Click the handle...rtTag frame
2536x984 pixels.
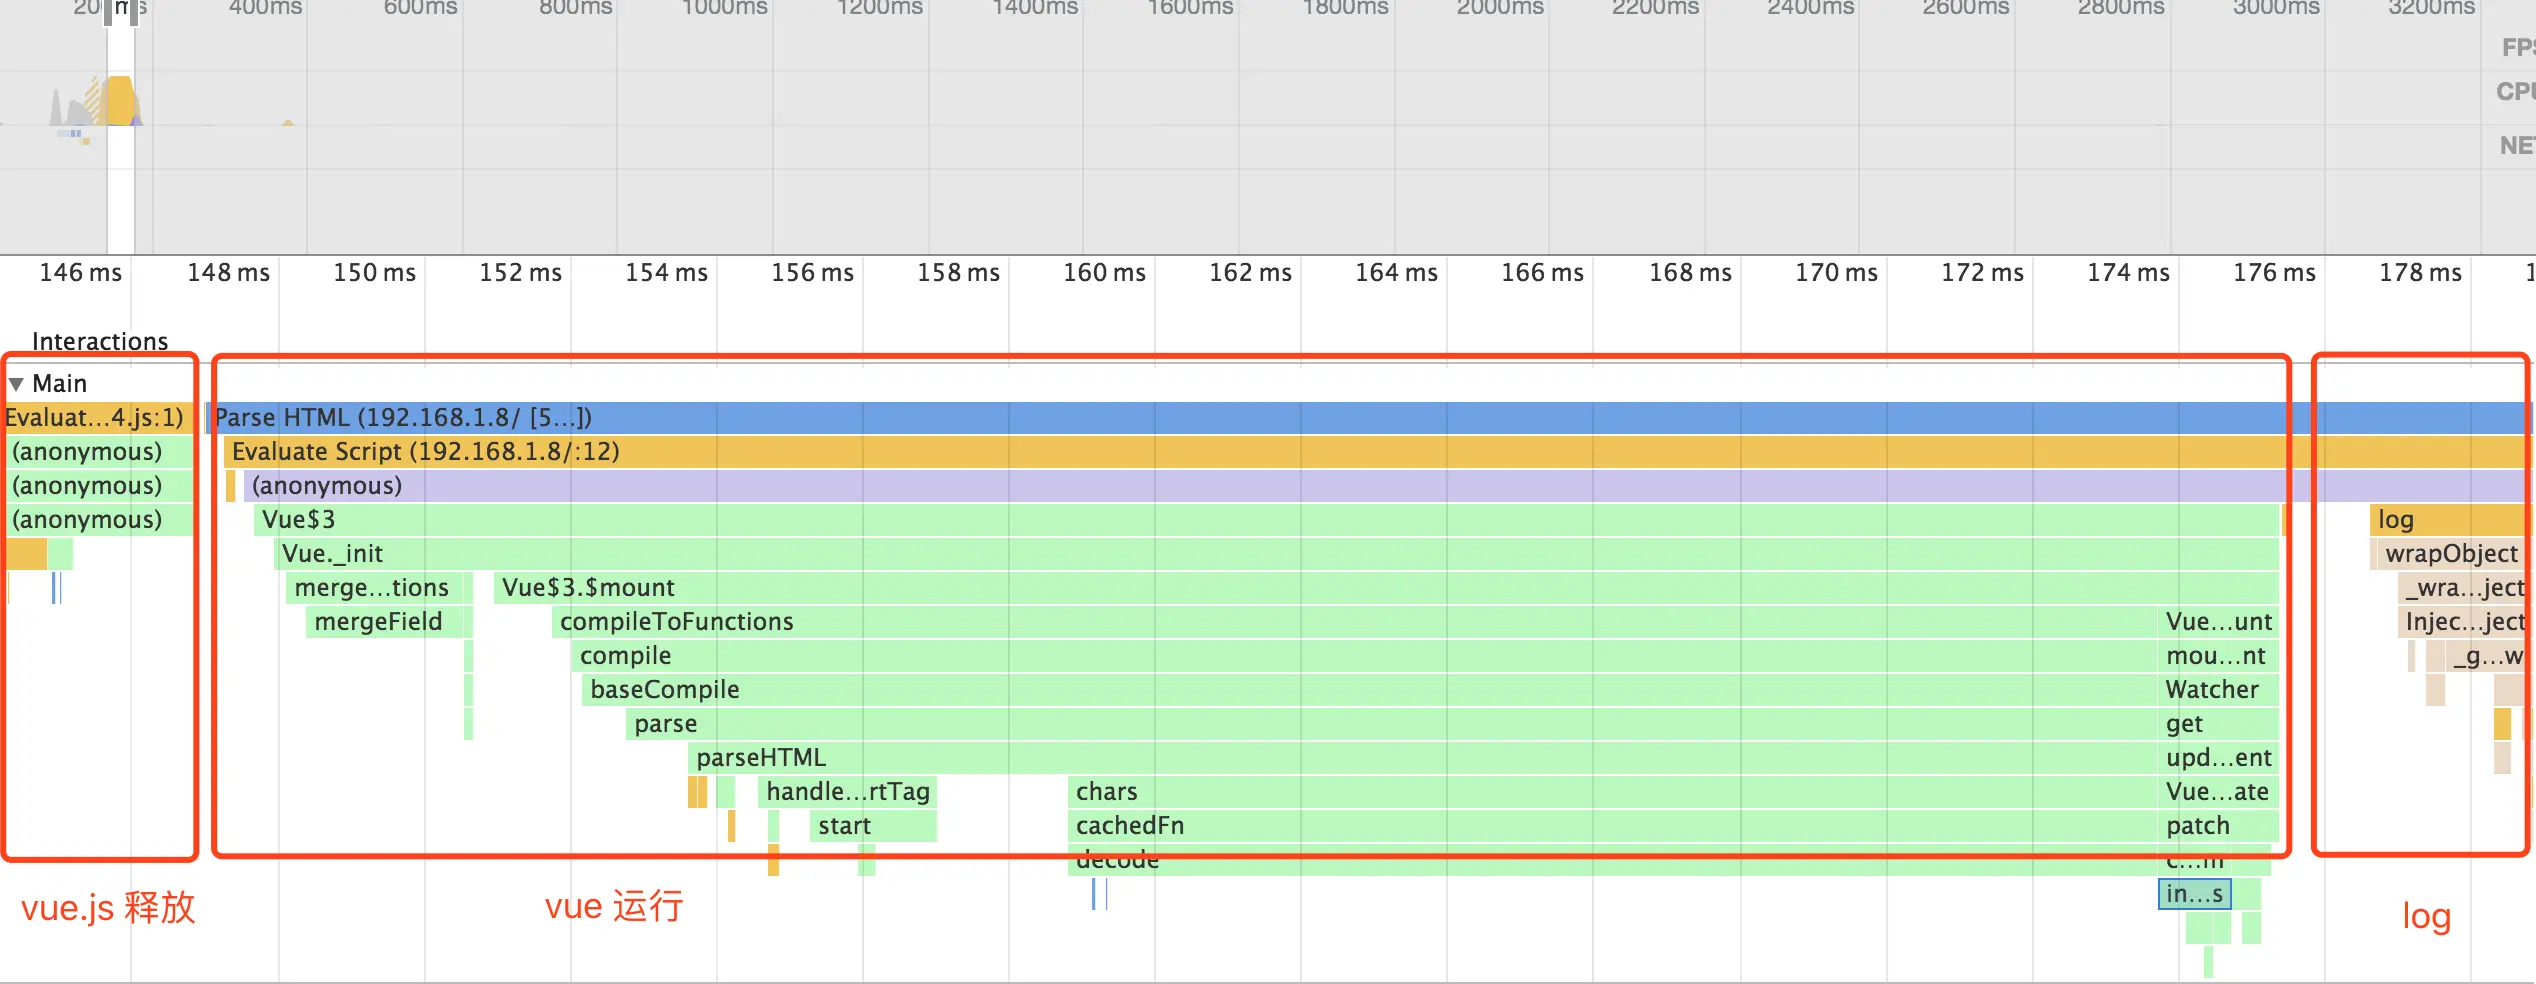click(847, 791)
